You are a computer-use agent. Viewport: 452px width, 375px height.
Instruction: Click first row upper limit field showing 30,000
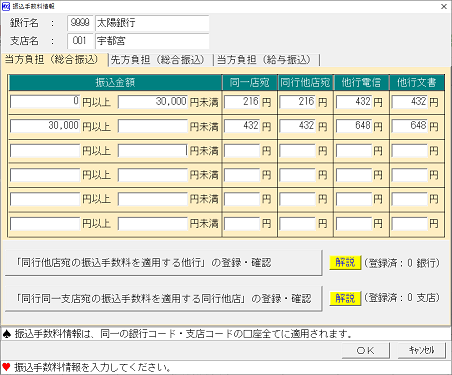[x=153, y=102]
